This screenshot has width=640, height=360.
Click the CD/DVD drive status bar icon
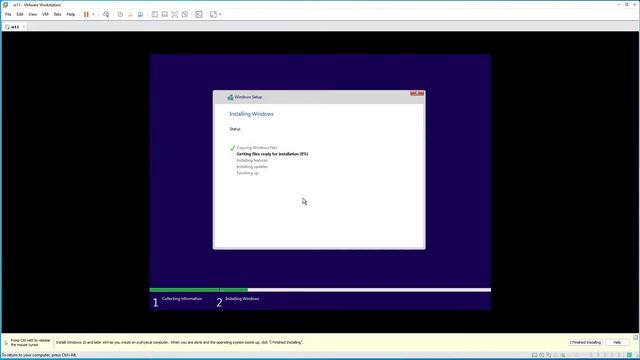pyautogui.click(x=542, y=355)
